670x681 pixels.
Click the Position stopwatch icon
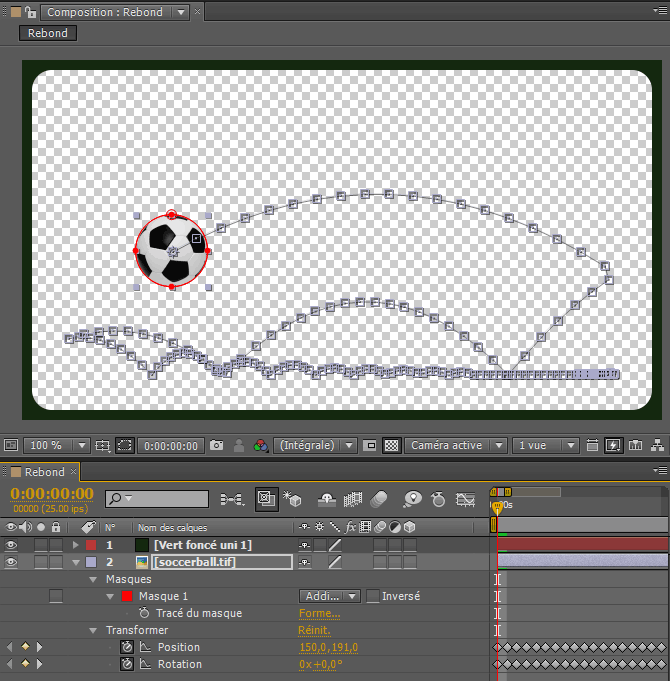click(127, 647)
